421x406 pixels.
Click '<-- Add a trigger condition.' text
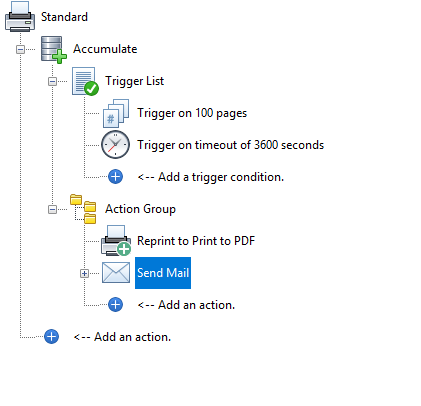click(211, 177)
